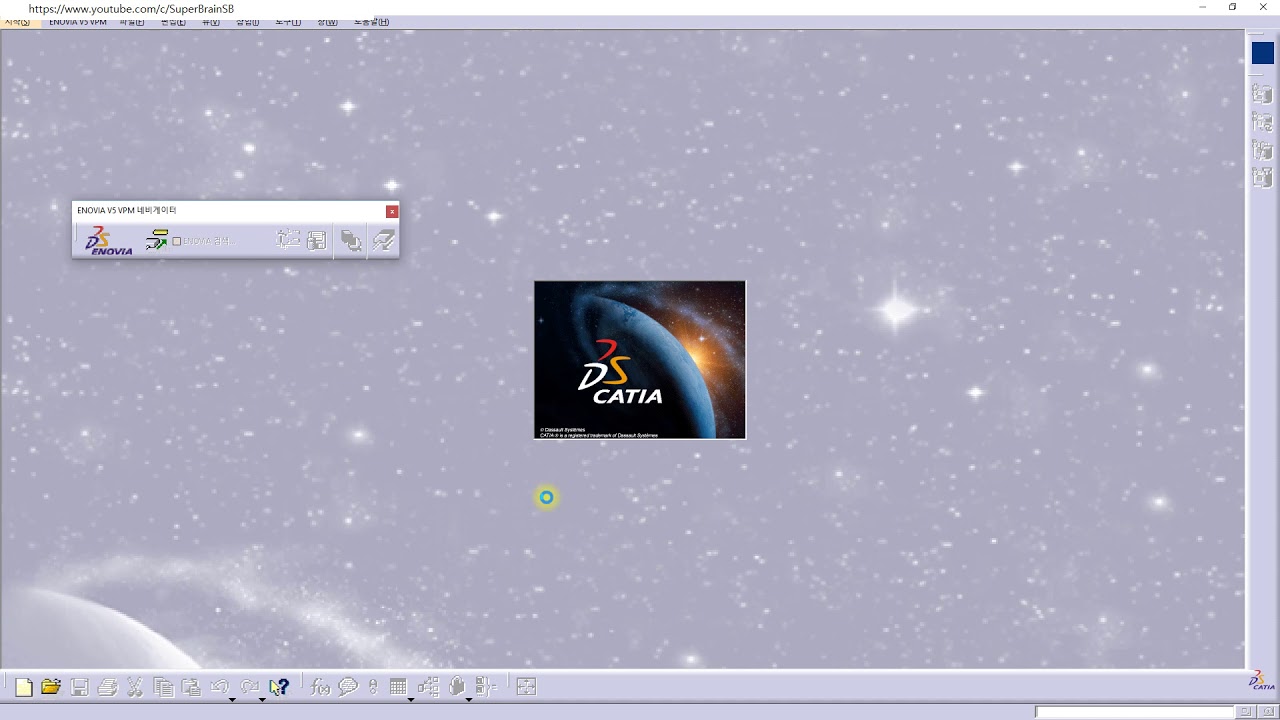This screenshot has width=1280, height=720.
Task: Click the CATIA splash screen image
Action: click(x=640, y=360)
